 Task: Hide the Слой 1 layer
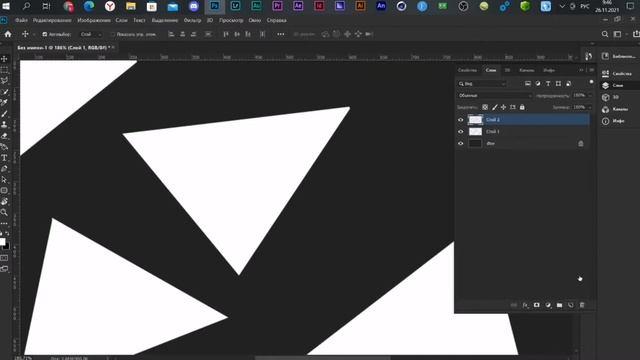[x=461, y=131]
